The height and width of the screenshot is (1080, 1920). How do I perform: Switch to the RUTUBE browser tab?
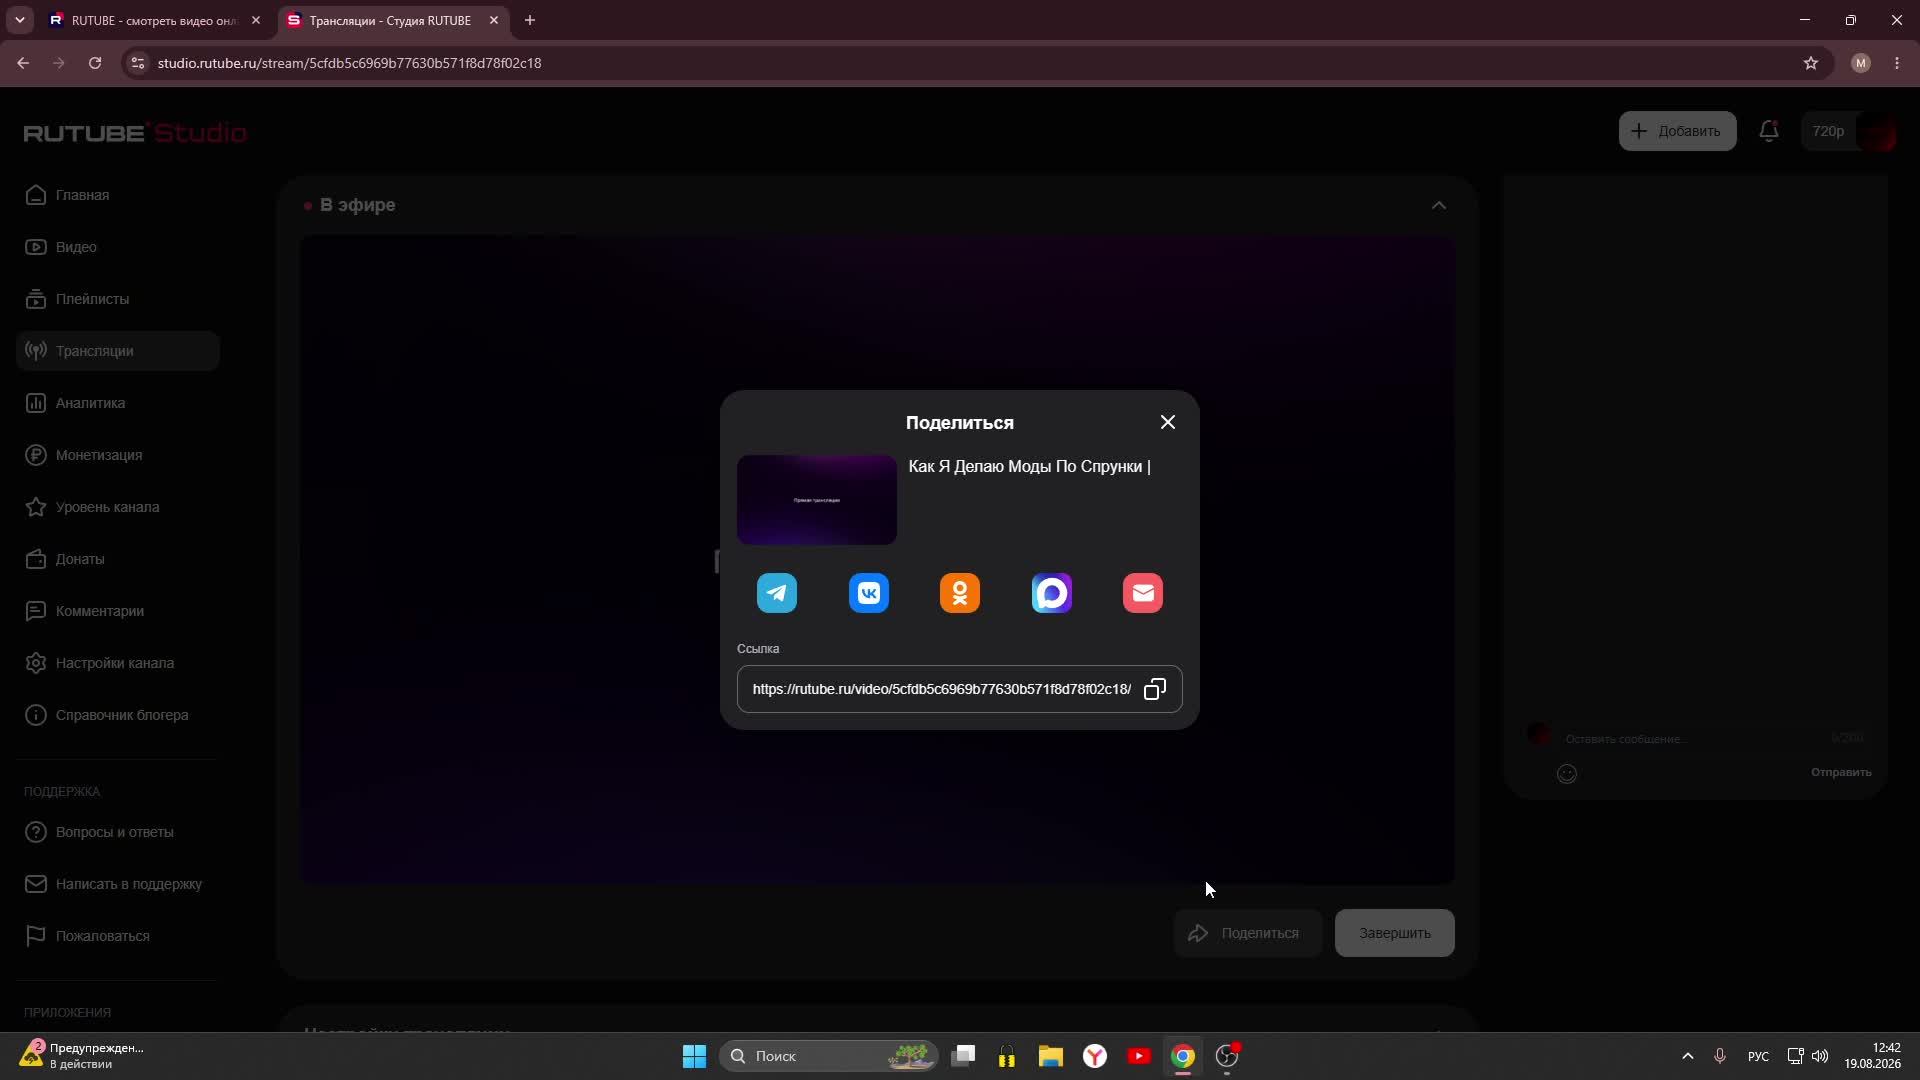coord(153,20)
